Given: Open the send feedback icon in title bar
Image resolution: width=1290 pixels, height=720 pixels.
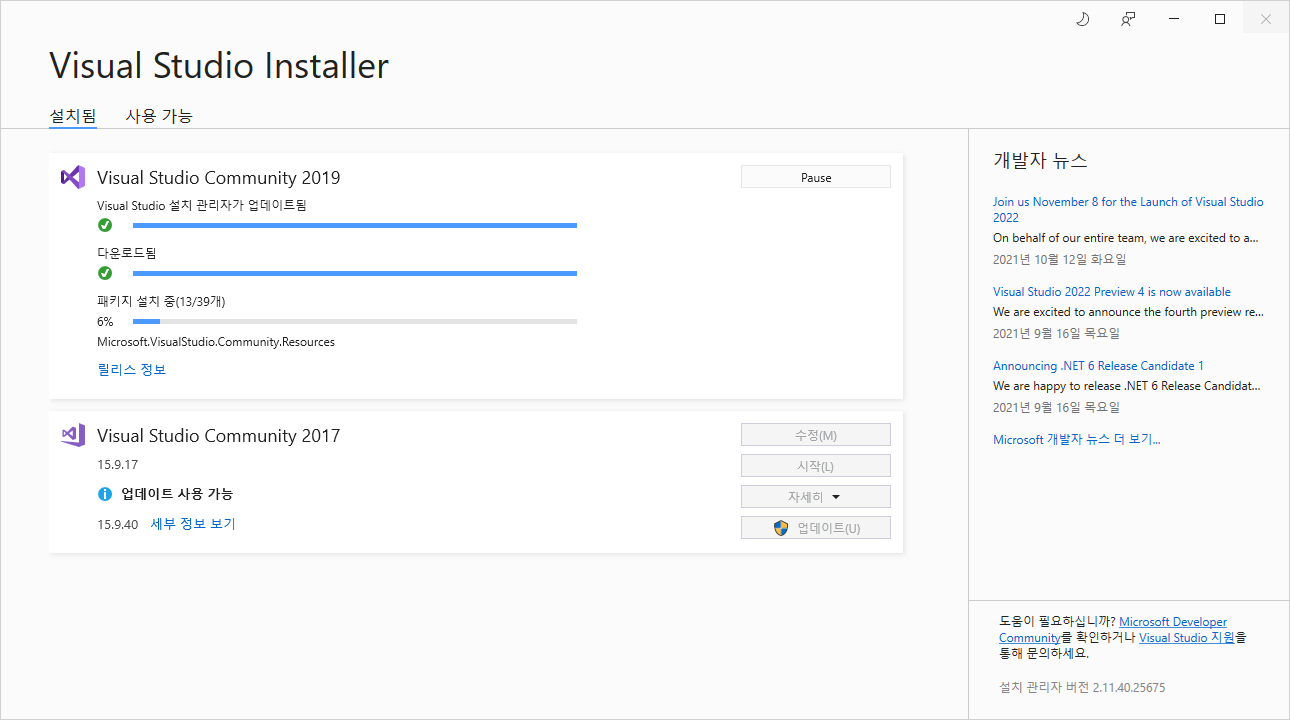Looking at the screenshot, I should pyautogui.click(x=1128, y=19).
